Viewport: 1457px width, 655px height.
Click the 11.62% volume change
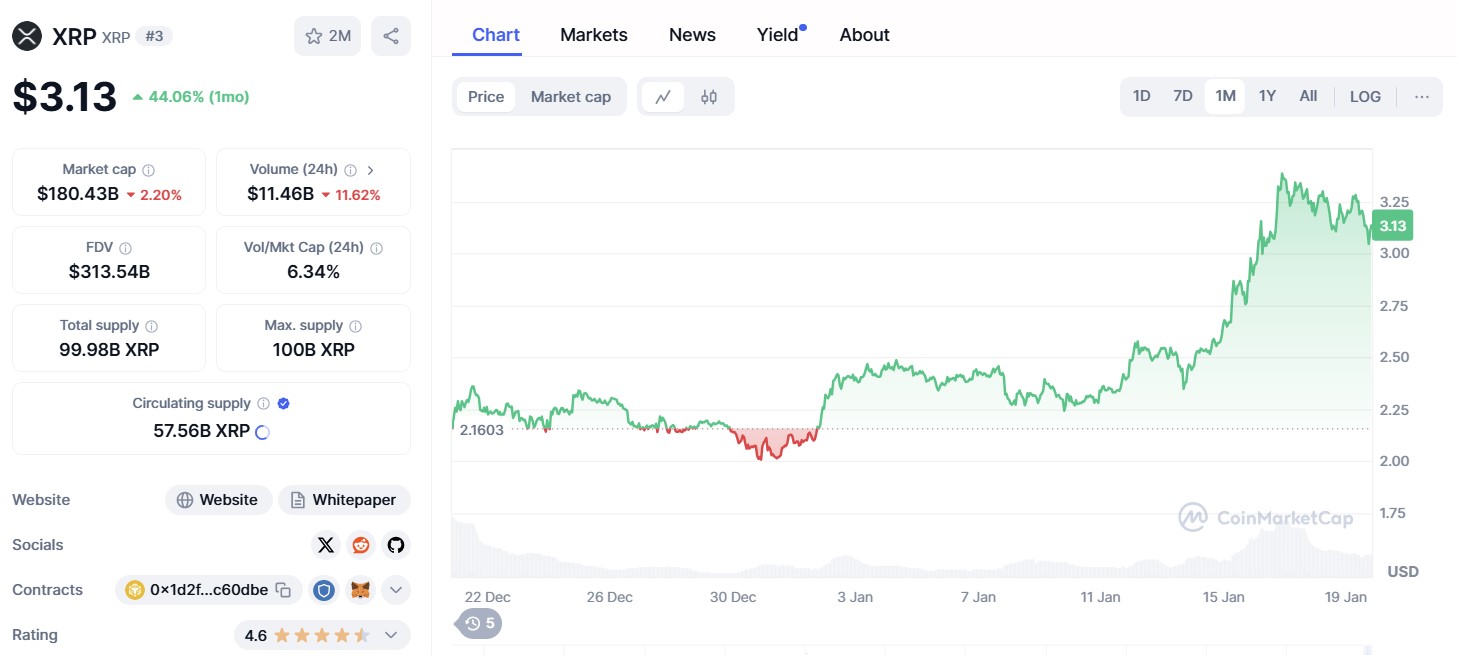point(351,195)
